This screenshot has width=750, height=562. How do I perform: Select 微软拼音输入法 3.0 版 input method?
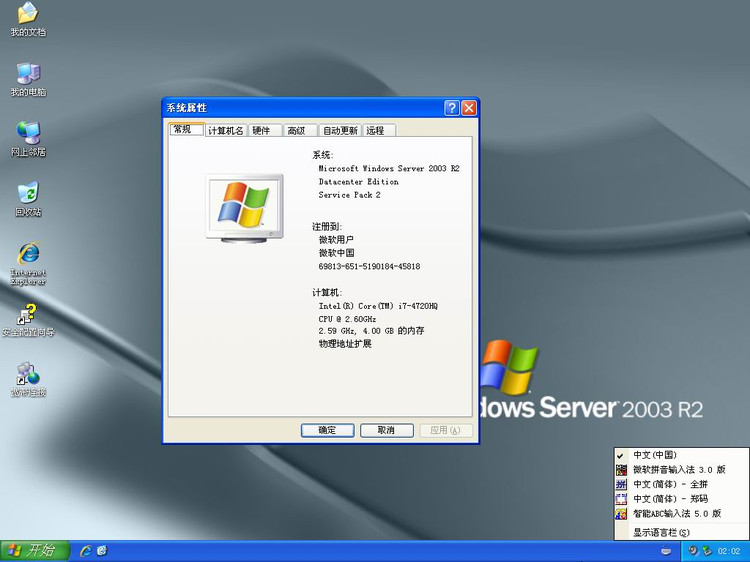[x=681, y=470]
